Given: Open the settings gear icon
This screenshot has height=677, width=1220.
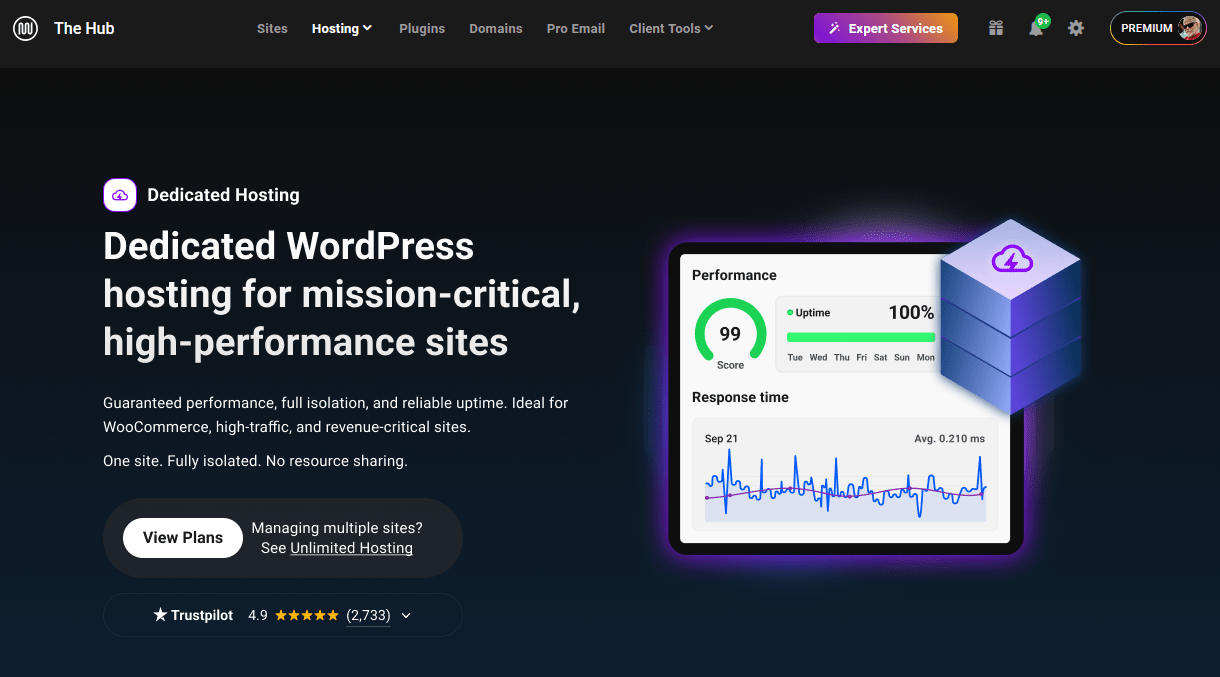Looking at the screenshot, I should point(1076,28).
